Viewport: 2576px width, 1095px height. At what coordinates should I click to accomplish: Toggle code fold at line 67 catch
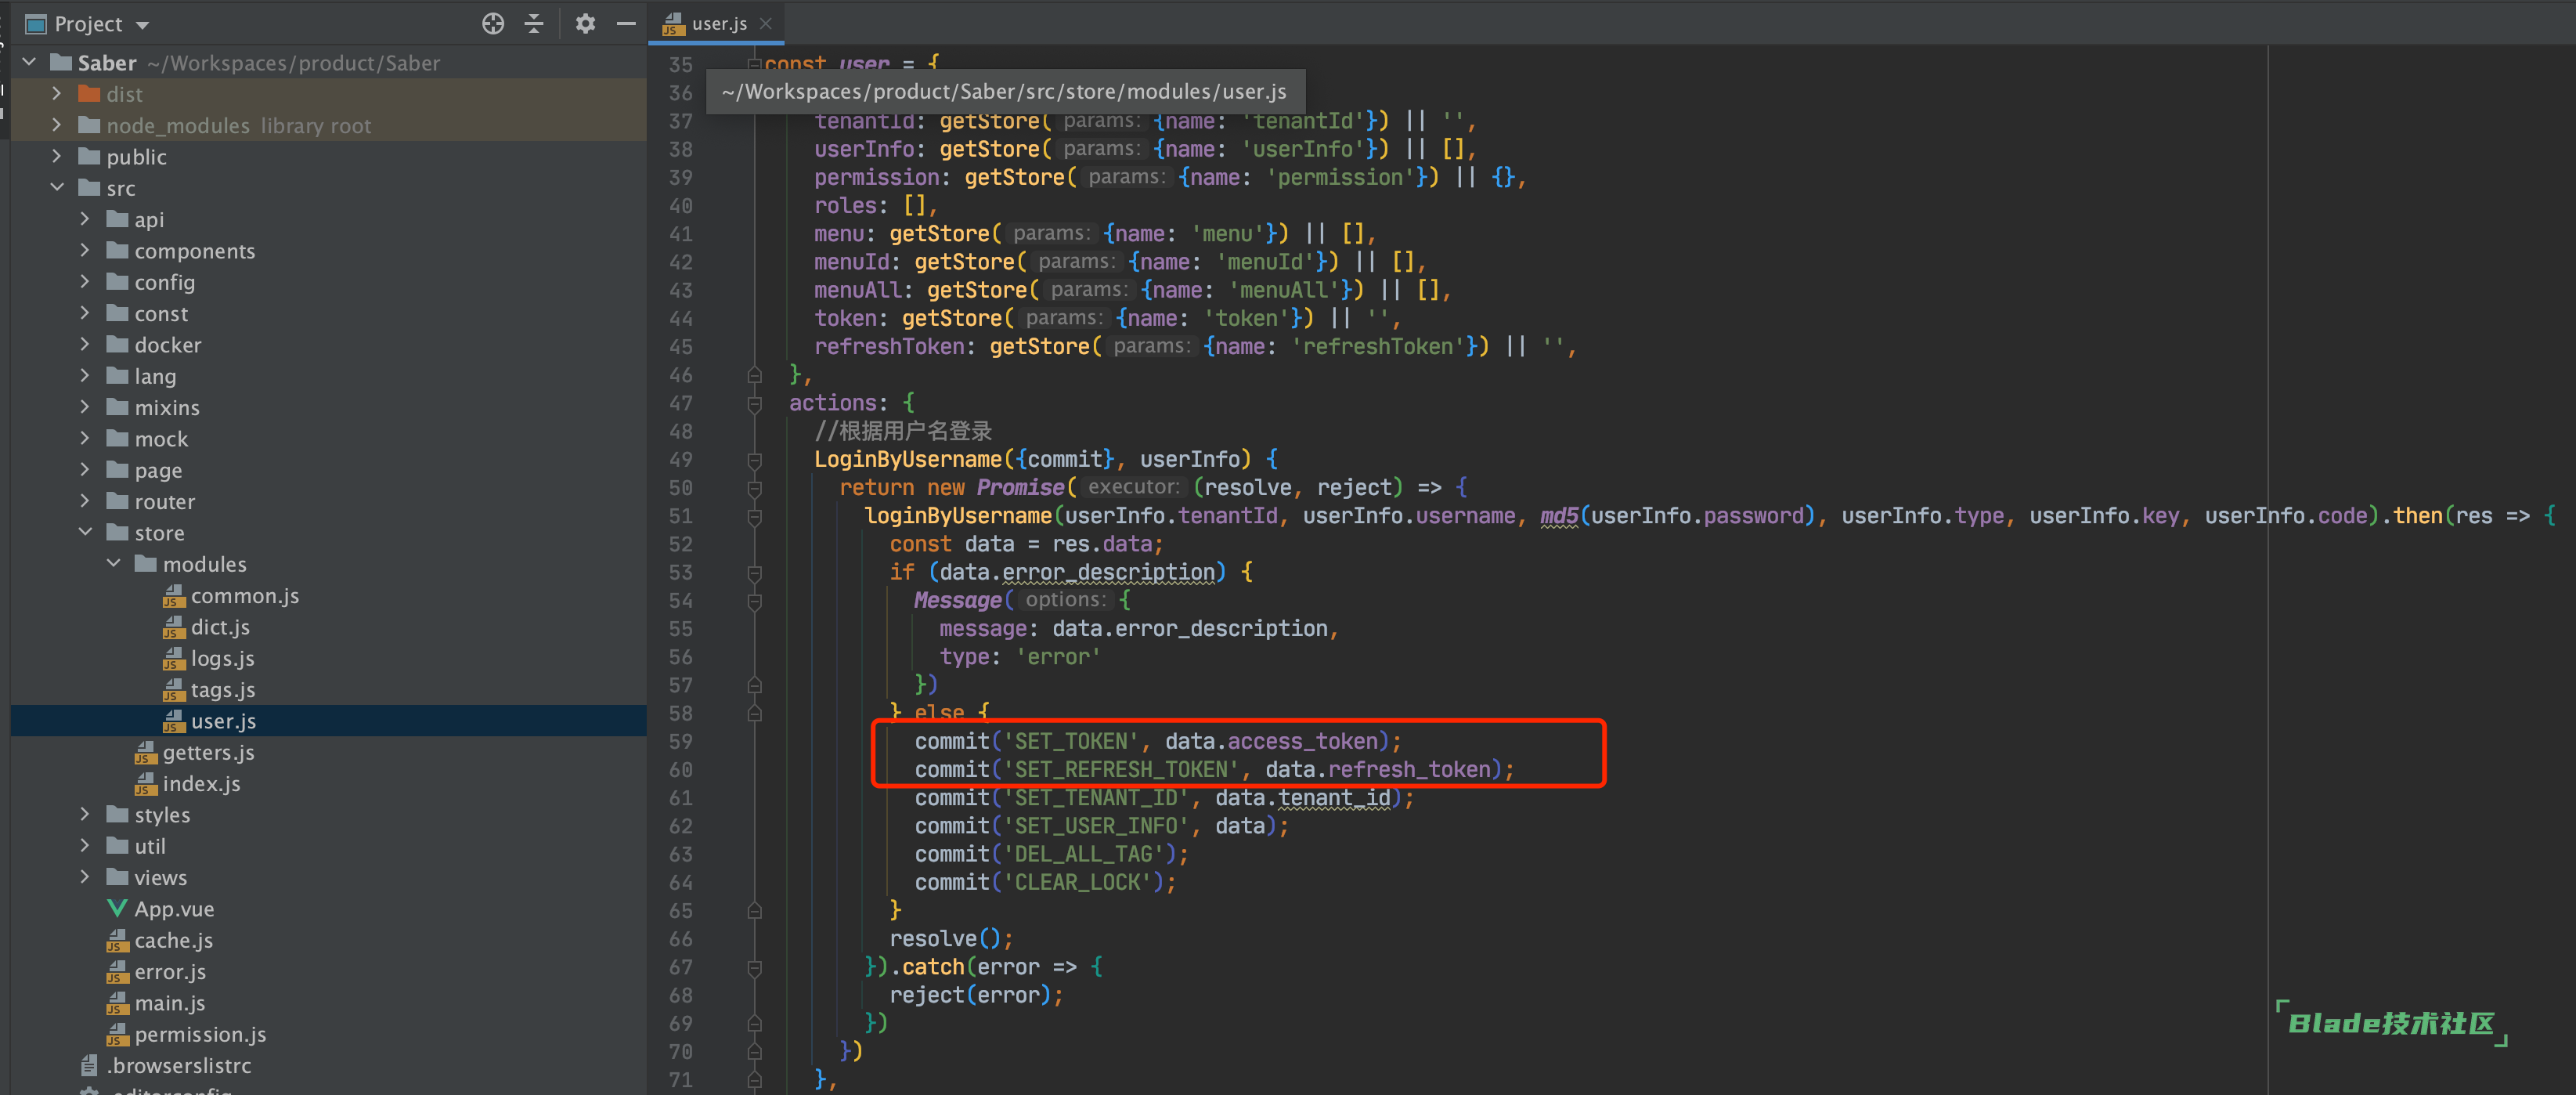(x=755, y=968)
